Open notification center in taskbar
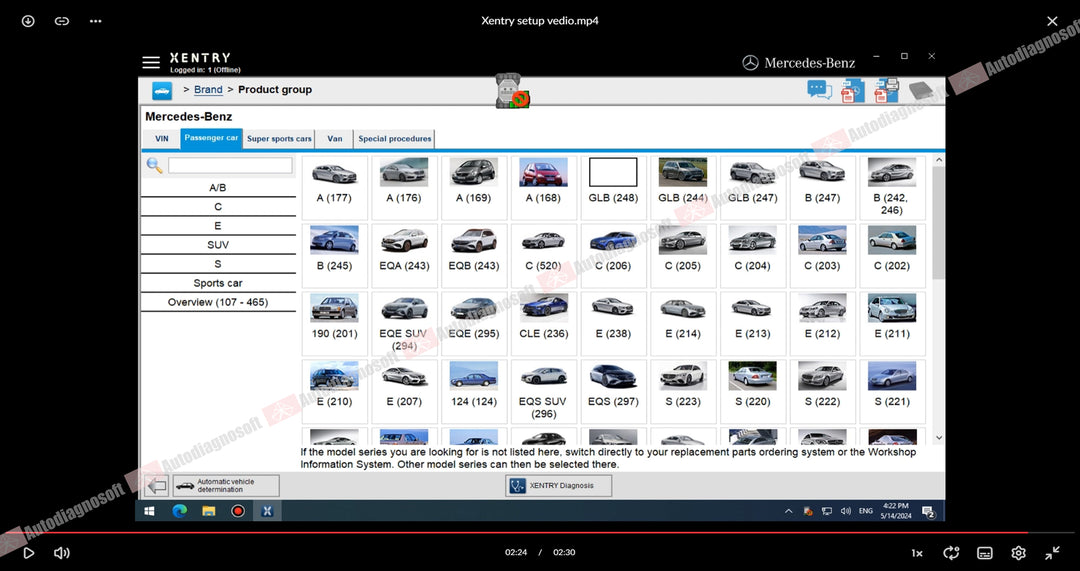This screenshot has height=571, width=1080. 928,511
